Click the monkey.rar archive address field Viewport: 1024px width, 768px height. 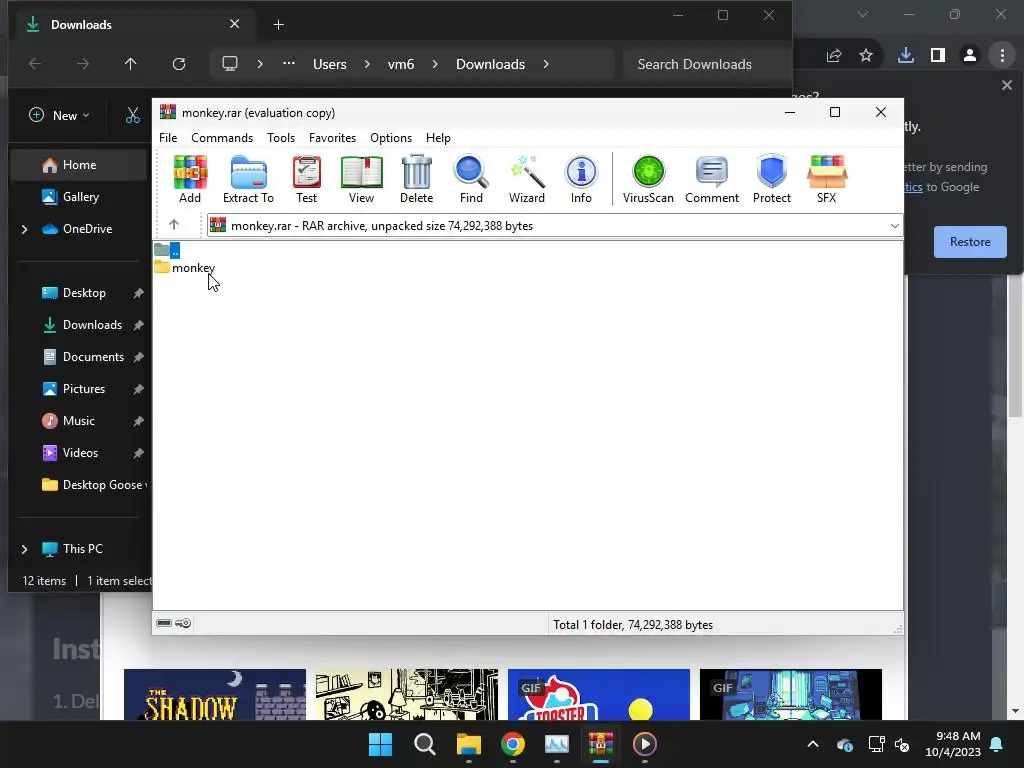[554, 225]
